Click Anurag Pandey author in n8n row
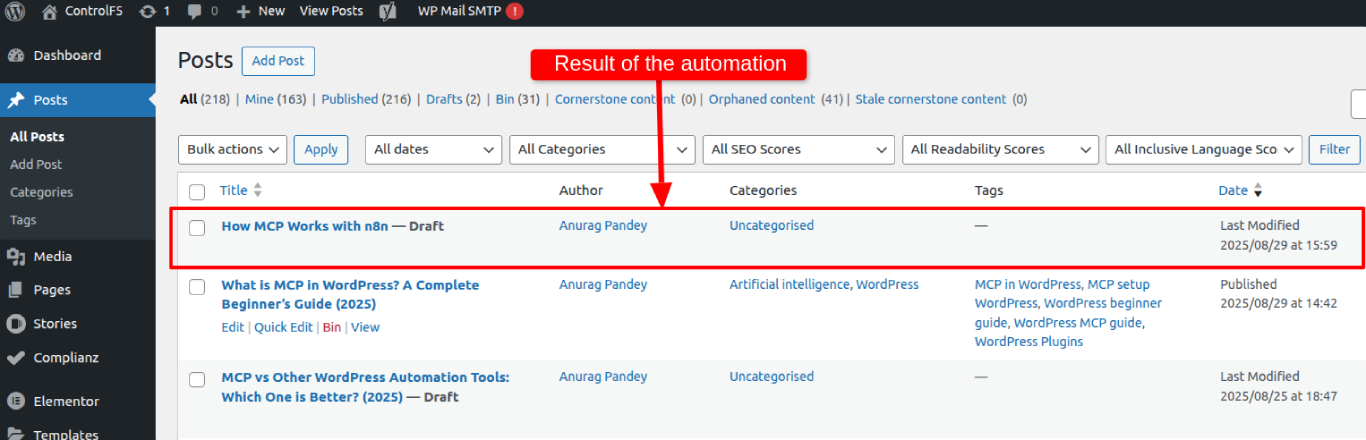Image resolution: width=1366 pixels, height=440 pixels. 603,226
